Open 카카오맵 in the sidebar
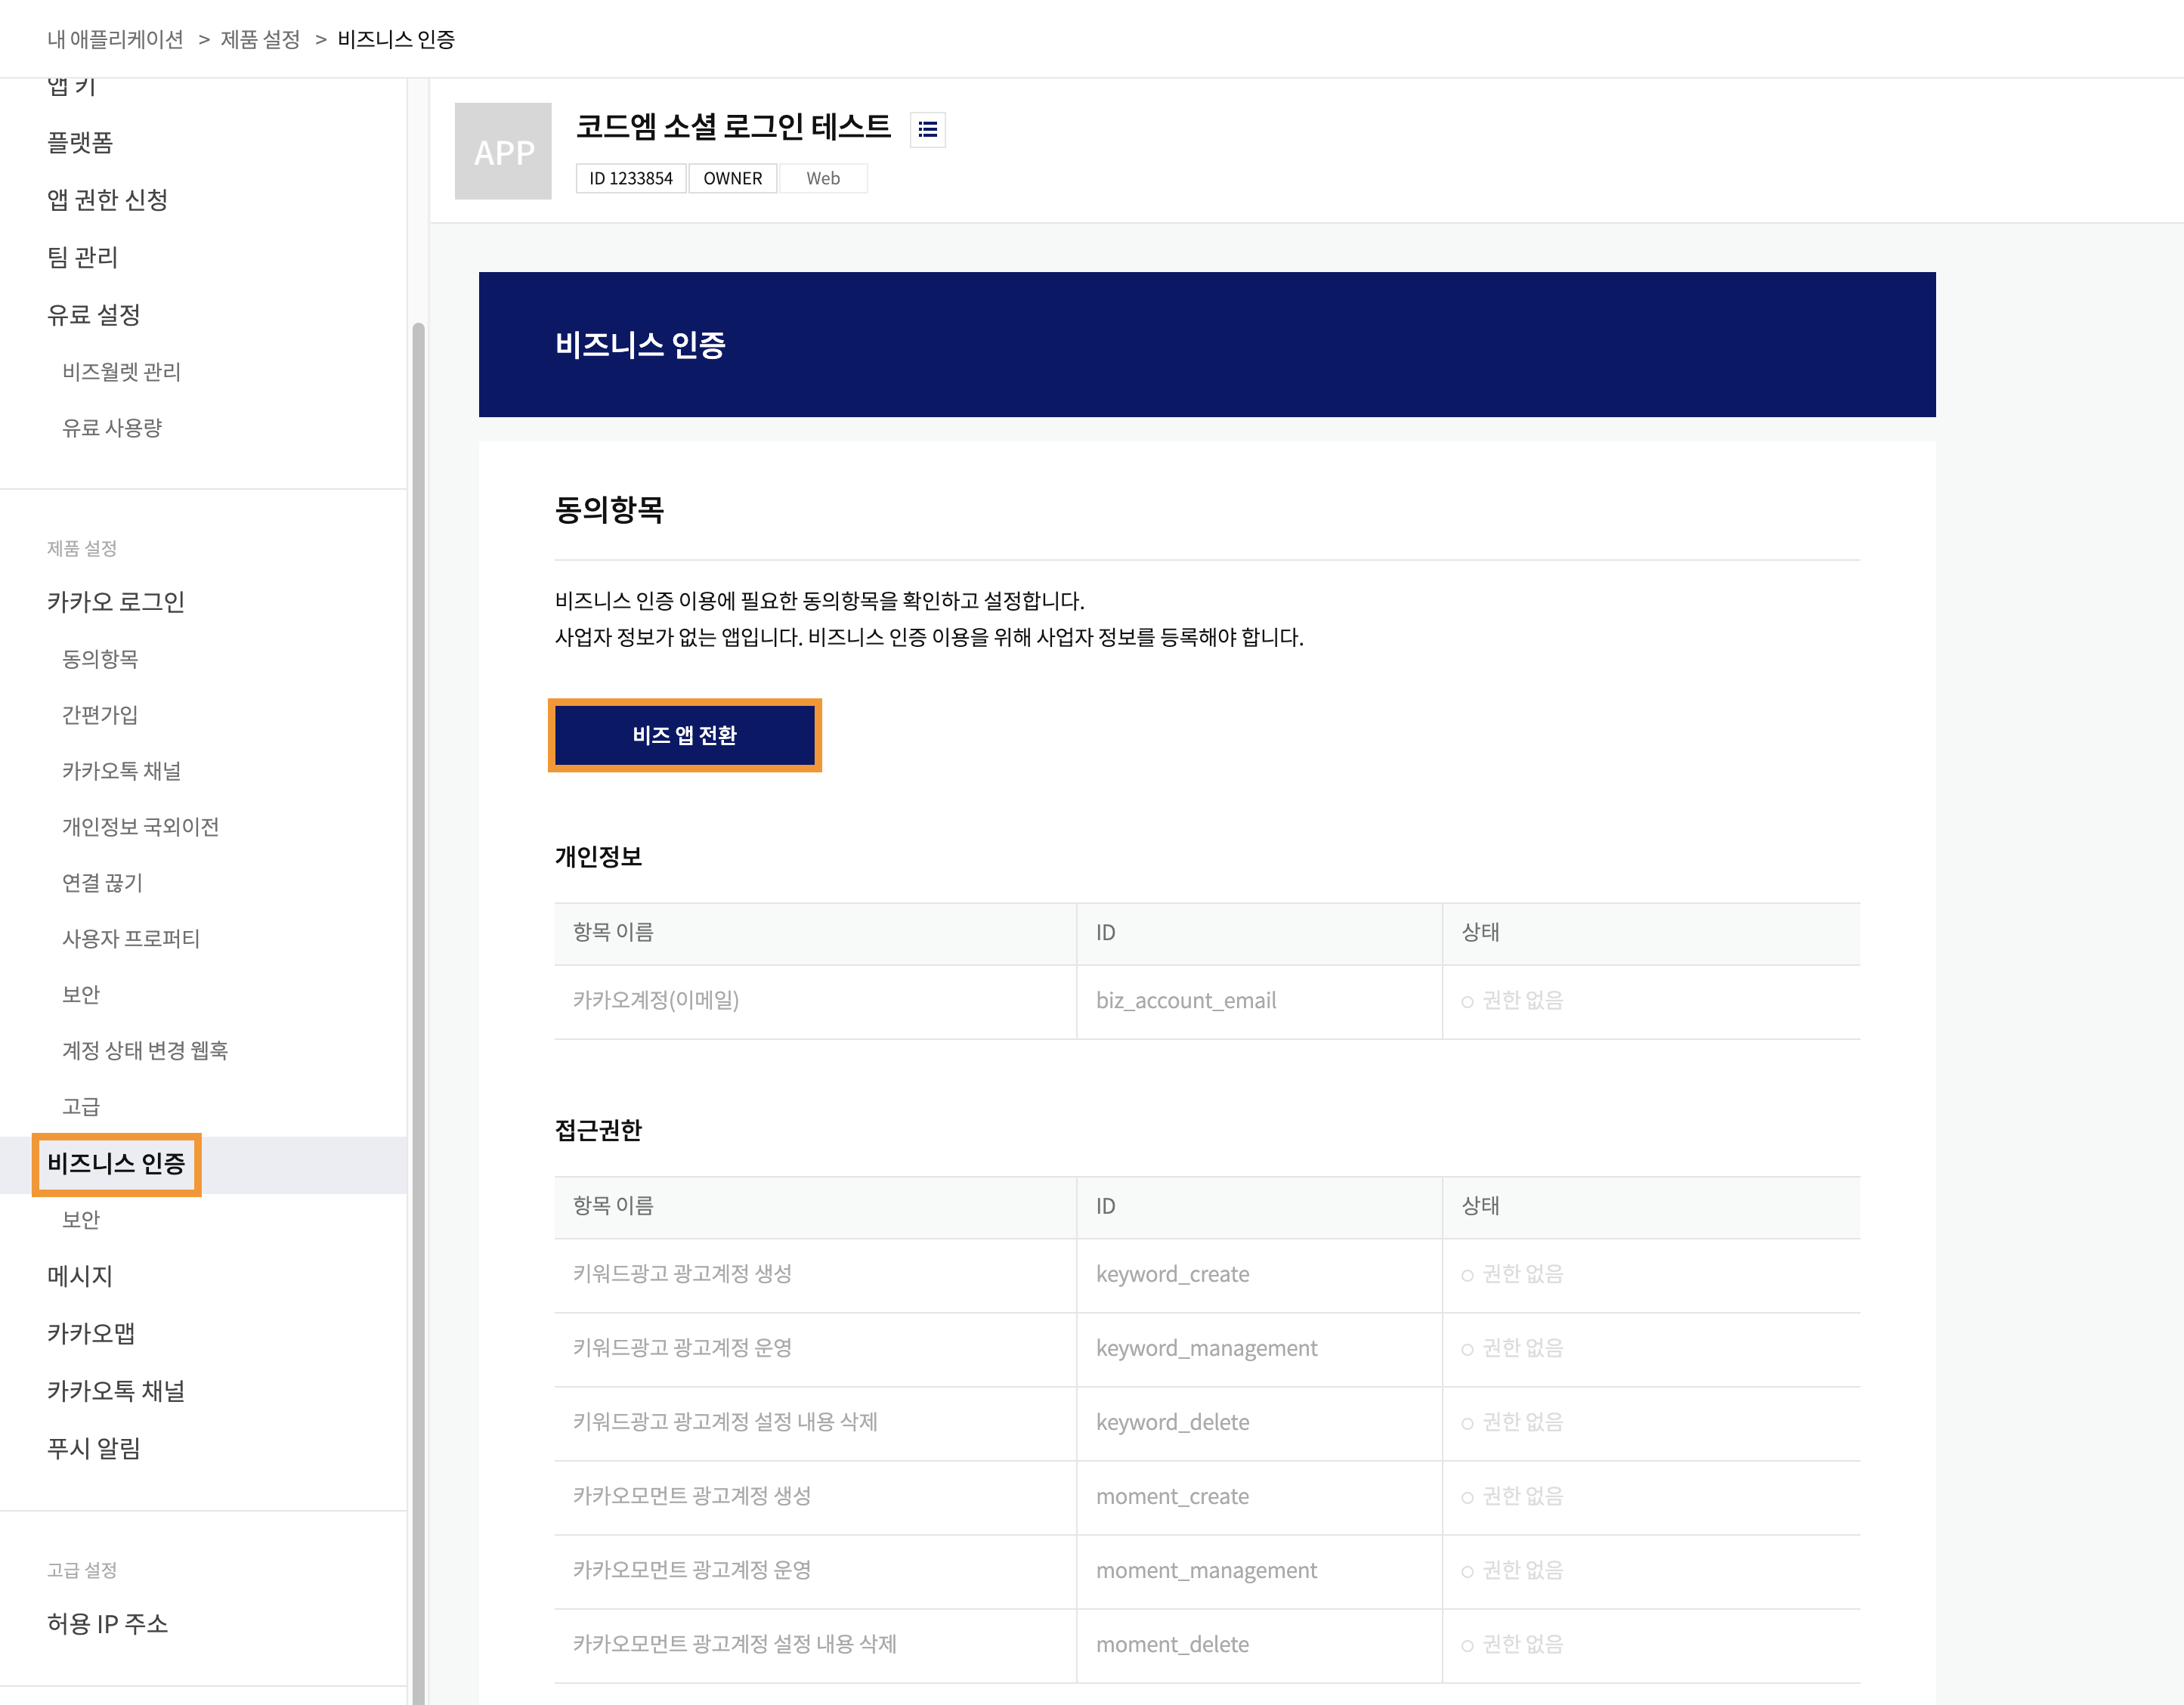This screenshot has width=2184, height=1705. tap(91, 1334)
